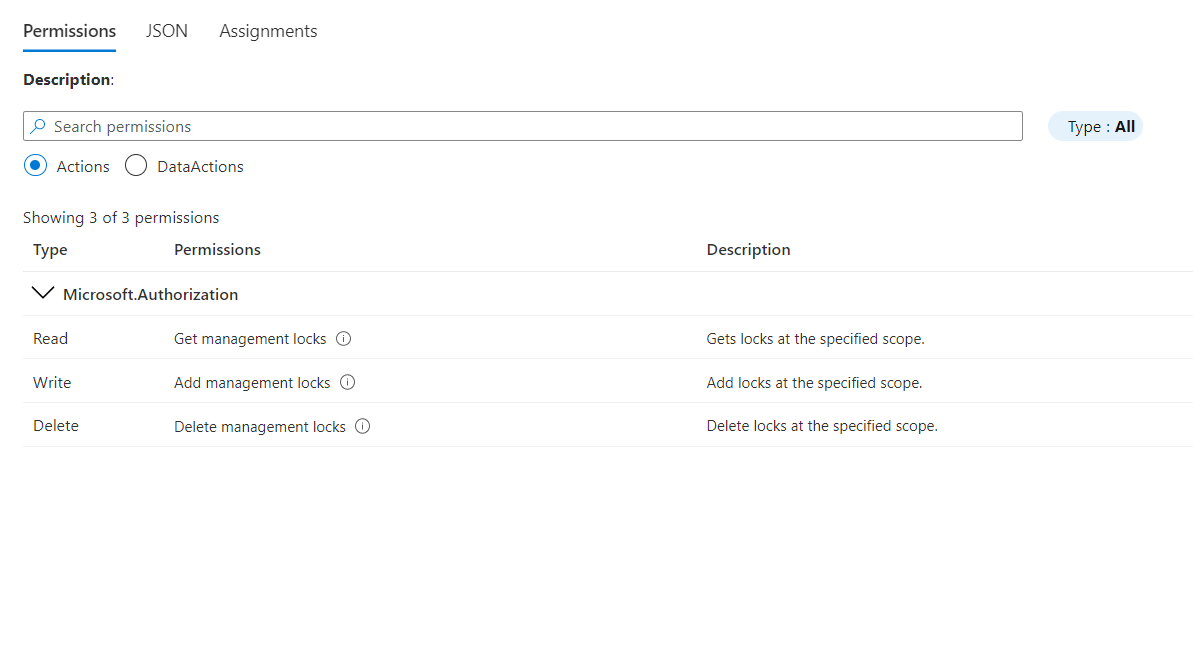Select the Delete management locks permission

coord(260,427)
